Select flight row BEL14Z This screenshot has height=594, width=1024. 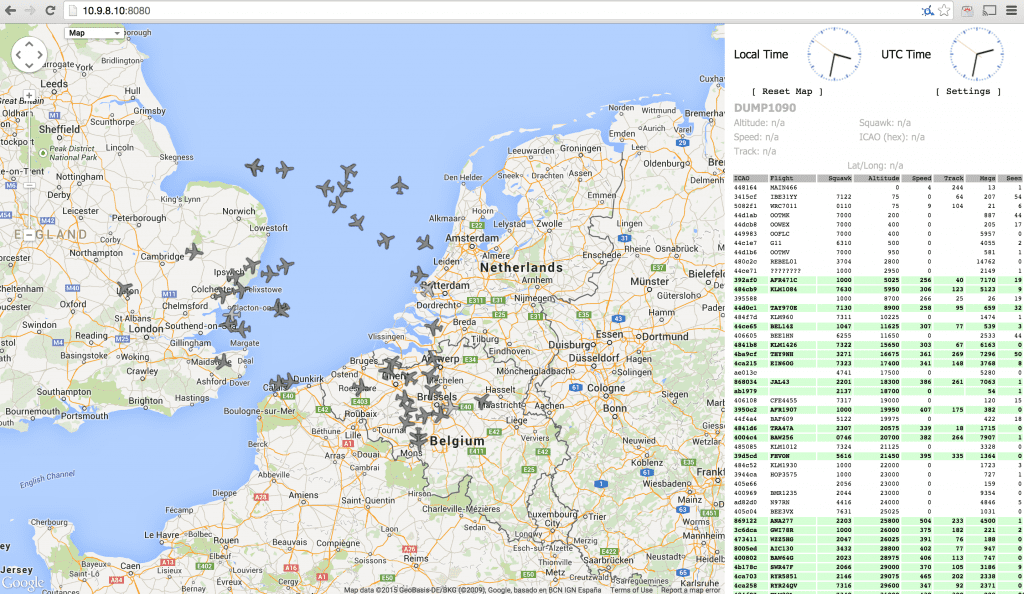click(x=878, y=326)
